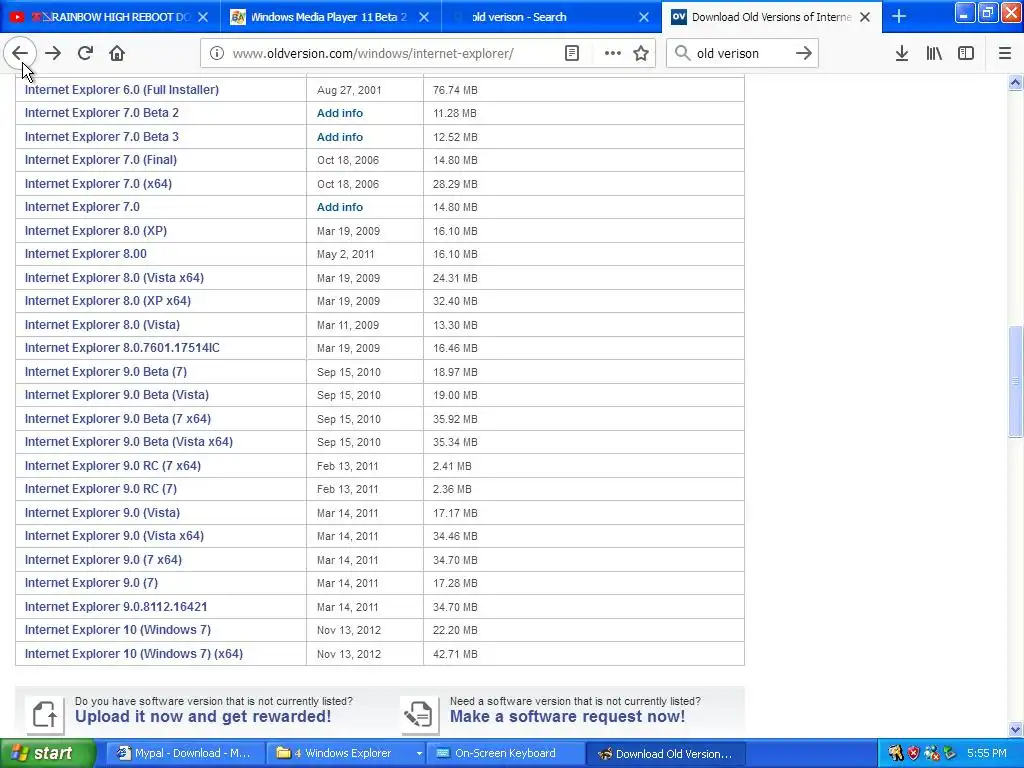1024x768 pixels.
Task: Open a new browser tab
Action: [x=899, y=16]
